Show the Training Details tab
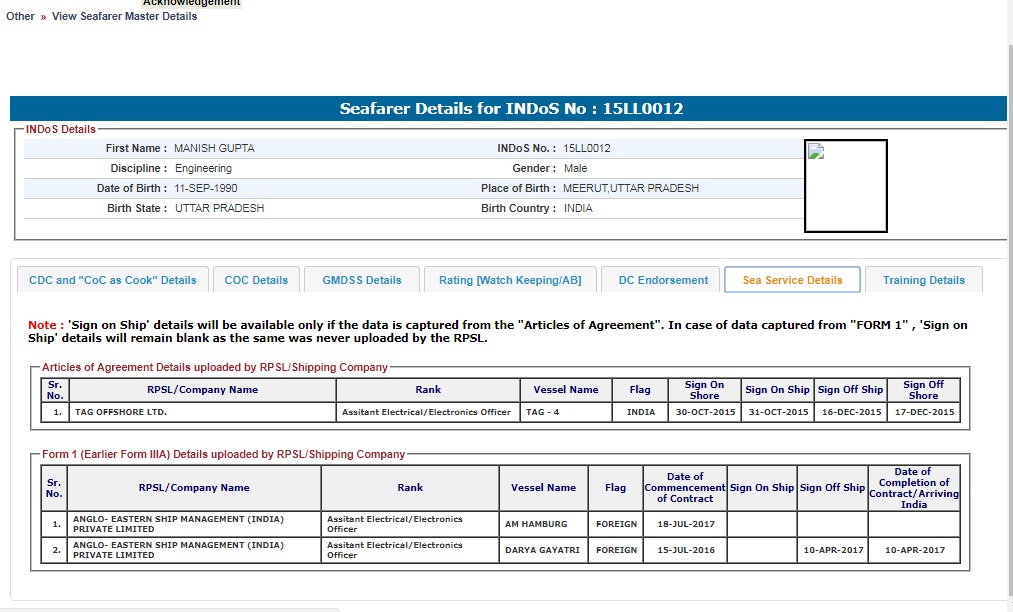1013x612 pixels. click(x=923, y=280)
